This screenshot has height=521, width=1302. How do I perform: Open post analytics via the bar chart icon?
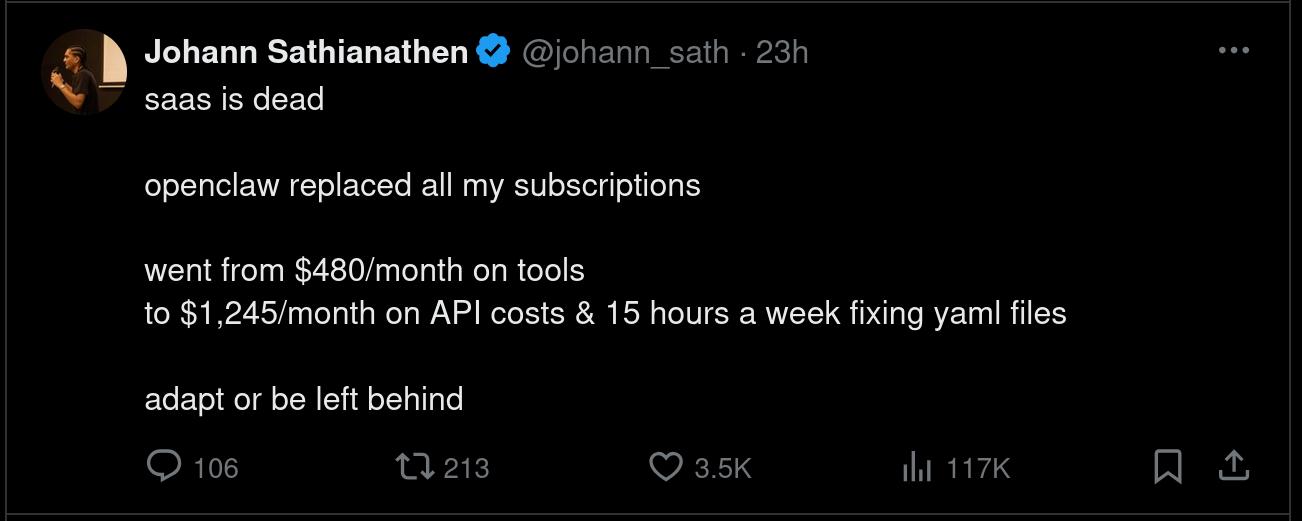916,466
